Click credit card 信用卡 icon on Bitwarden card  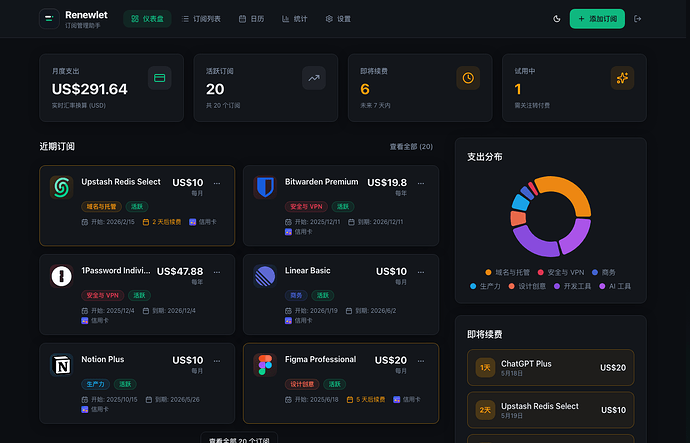[x=288, y=232]
